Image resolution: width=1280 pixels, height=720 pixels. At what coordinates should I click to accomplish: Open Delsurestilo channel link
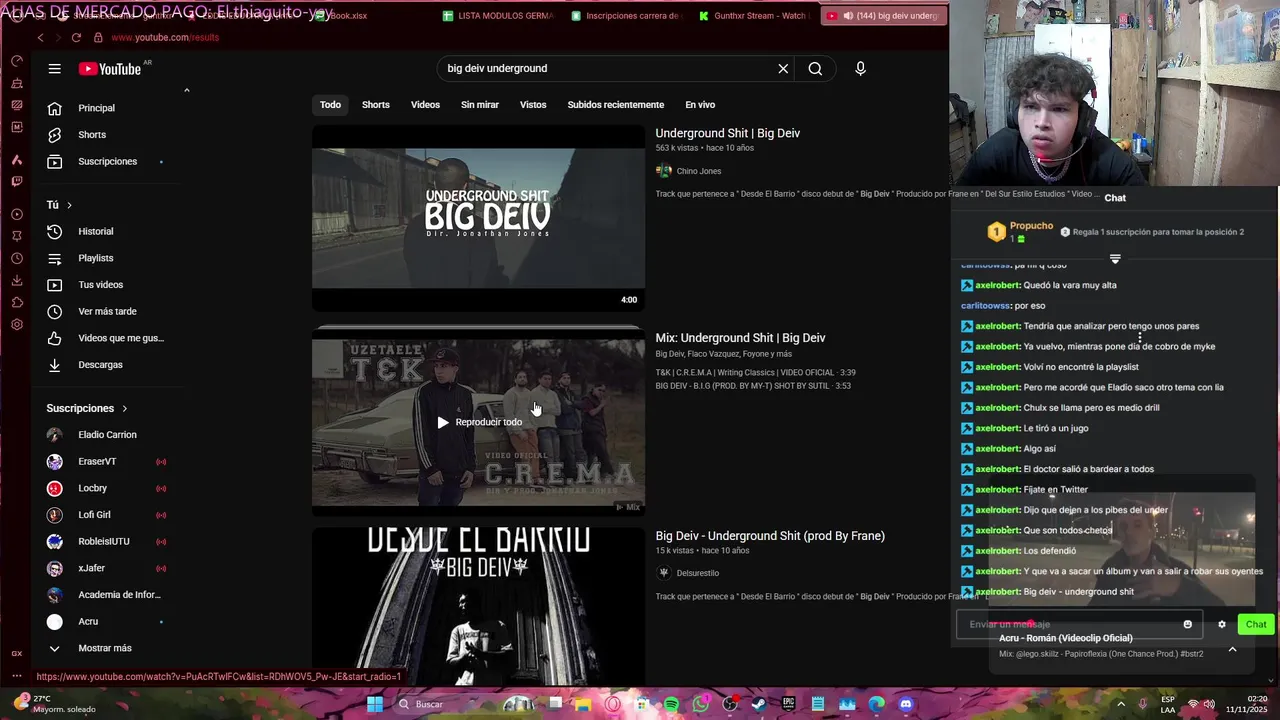[x=697, y=573]
